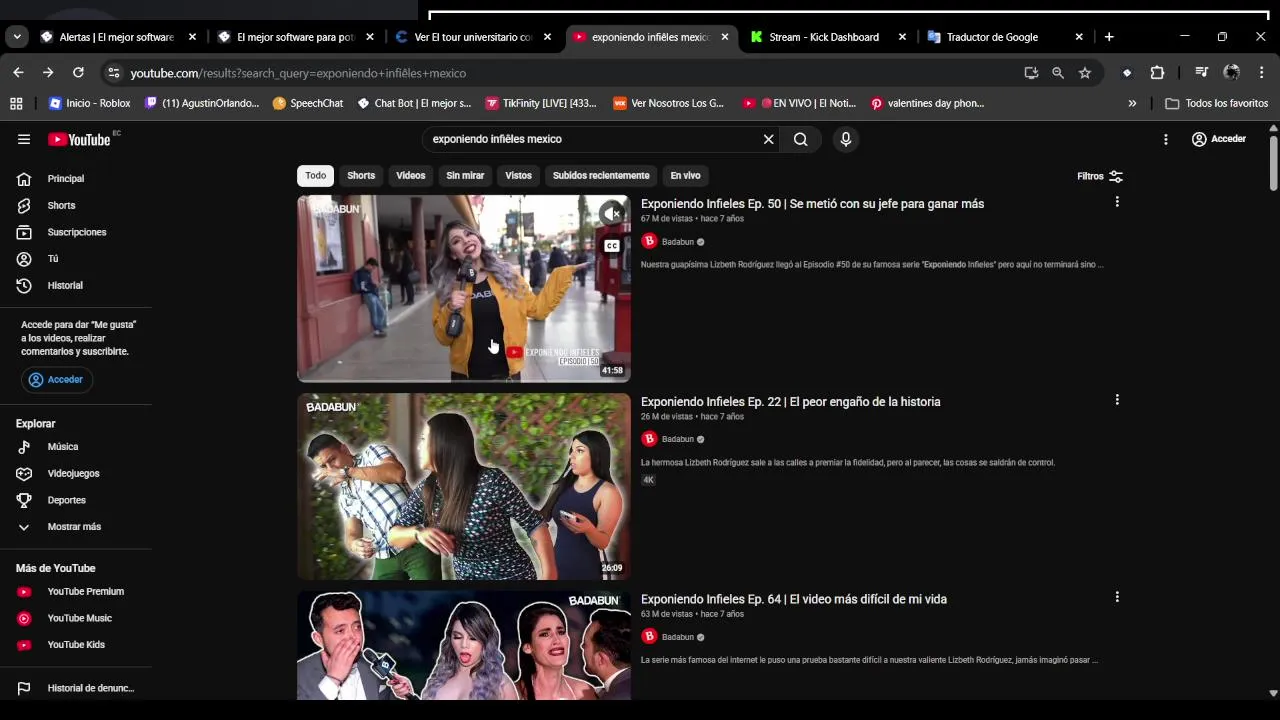Viewport: 1280px width, 720px height.
Task: Expand Mostrar más in sidebar
Action: point(76,527)
